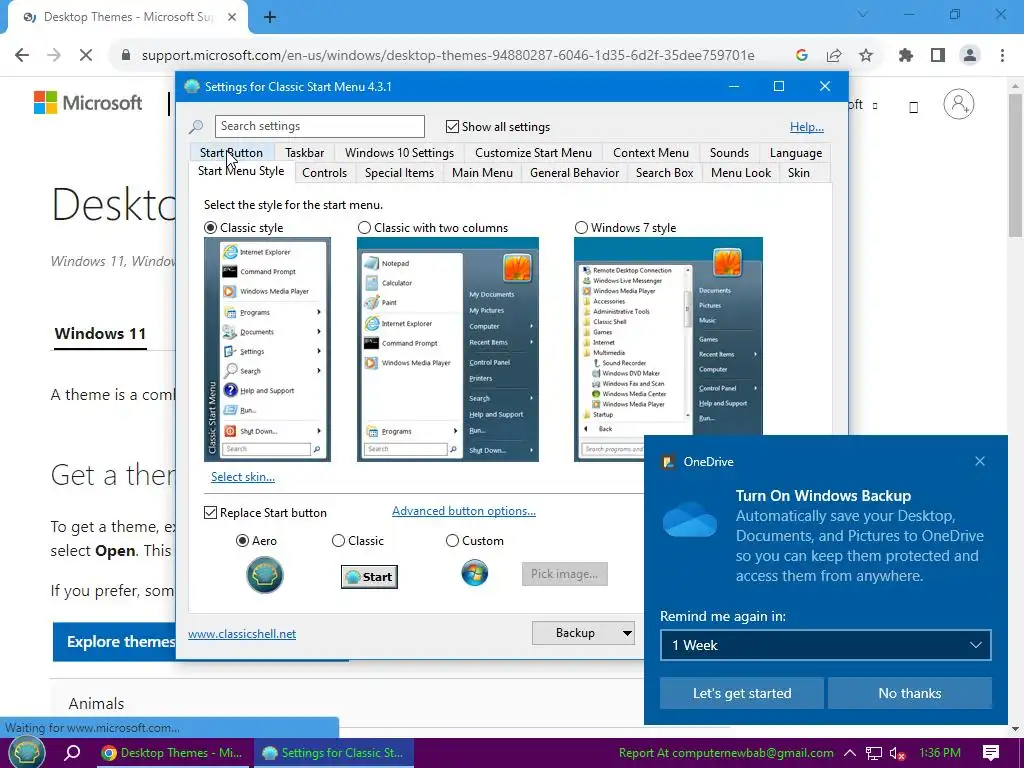Open the Menu Look tab
Screen dimensions: 1024x768
[741, 173]
